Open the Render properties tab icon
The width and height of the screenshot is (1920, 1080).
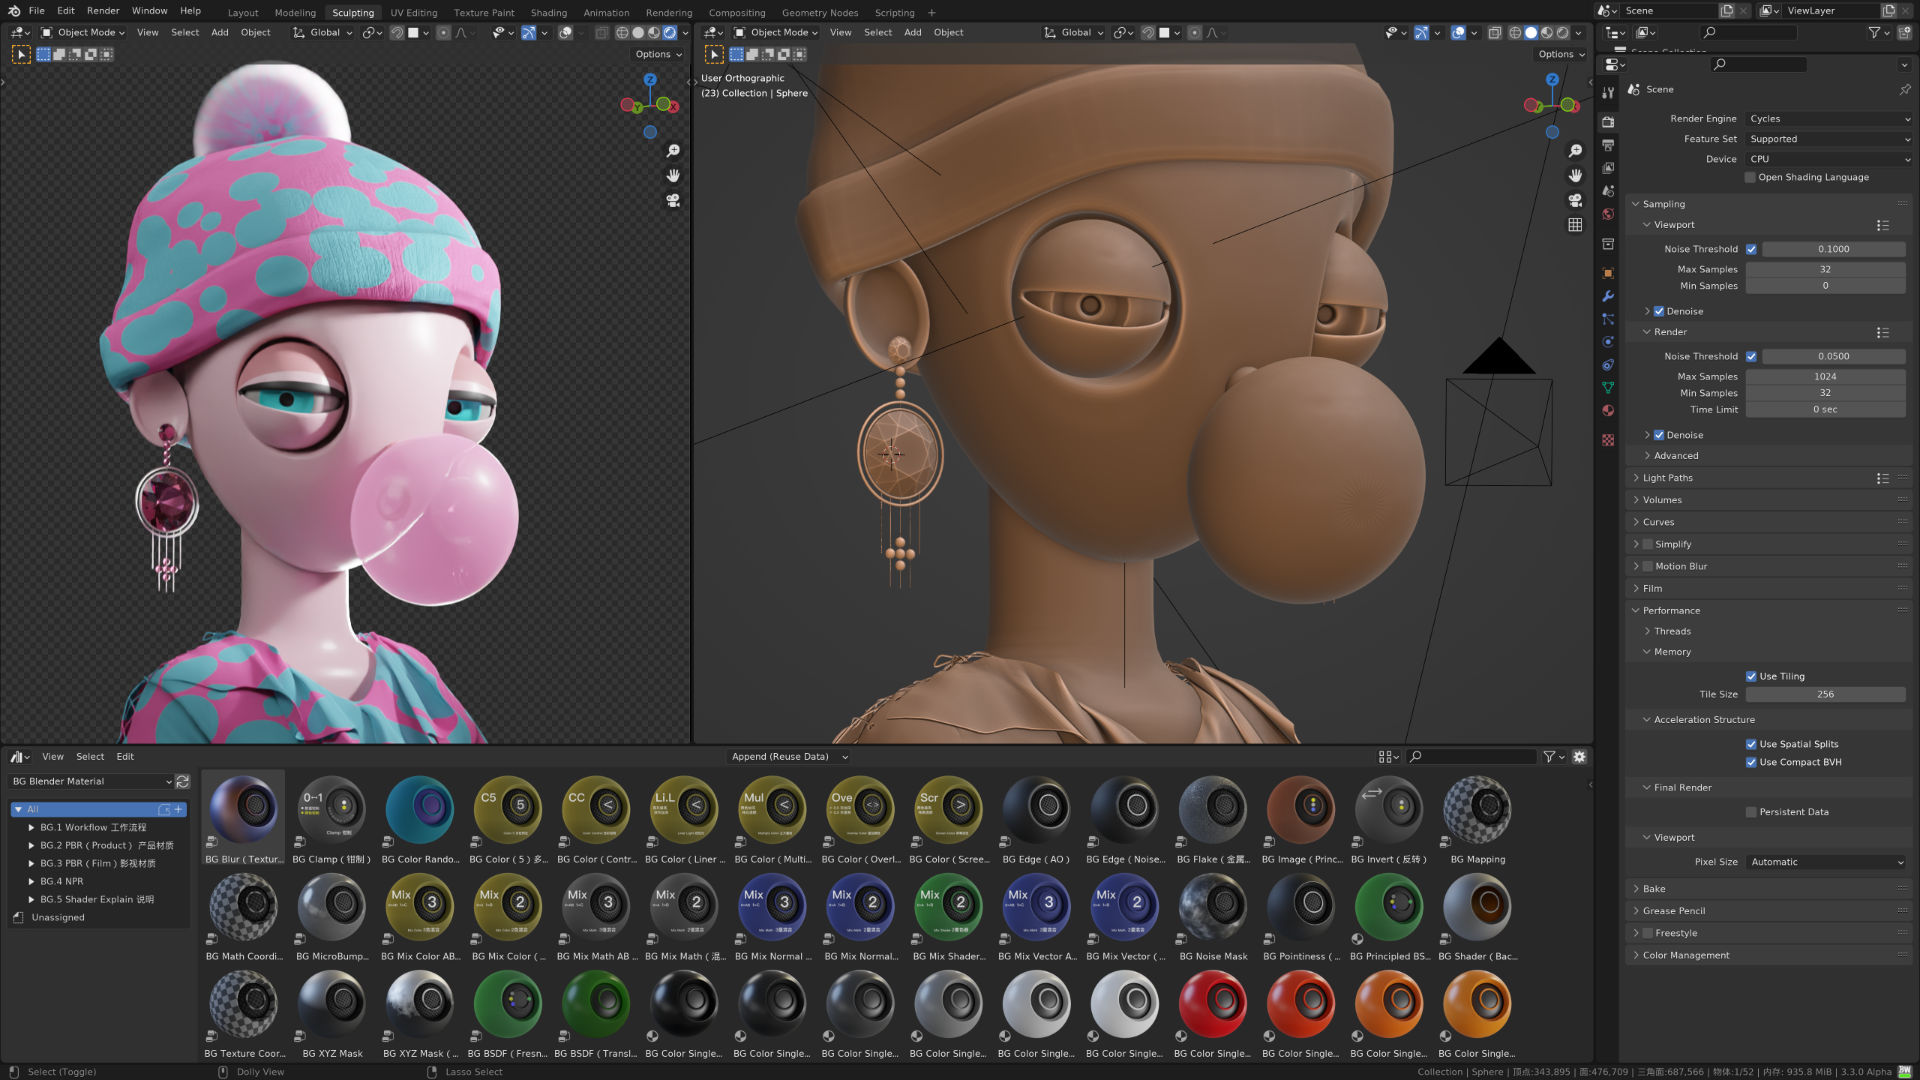pyautogui.click(x=1608, y=122)
